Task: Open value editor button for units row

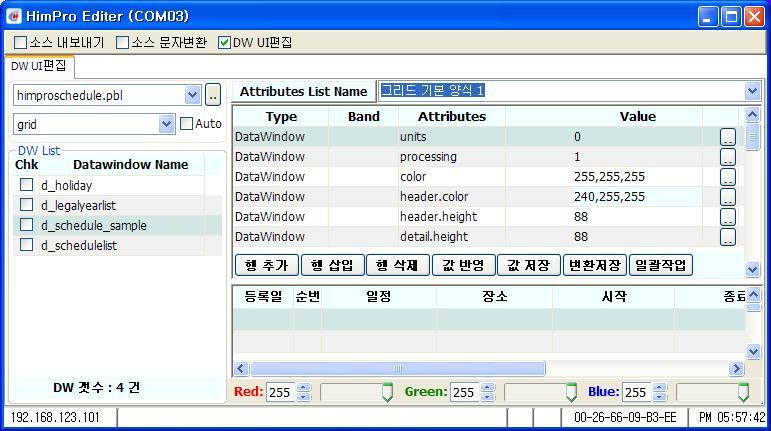Action: tap(728, 137)
